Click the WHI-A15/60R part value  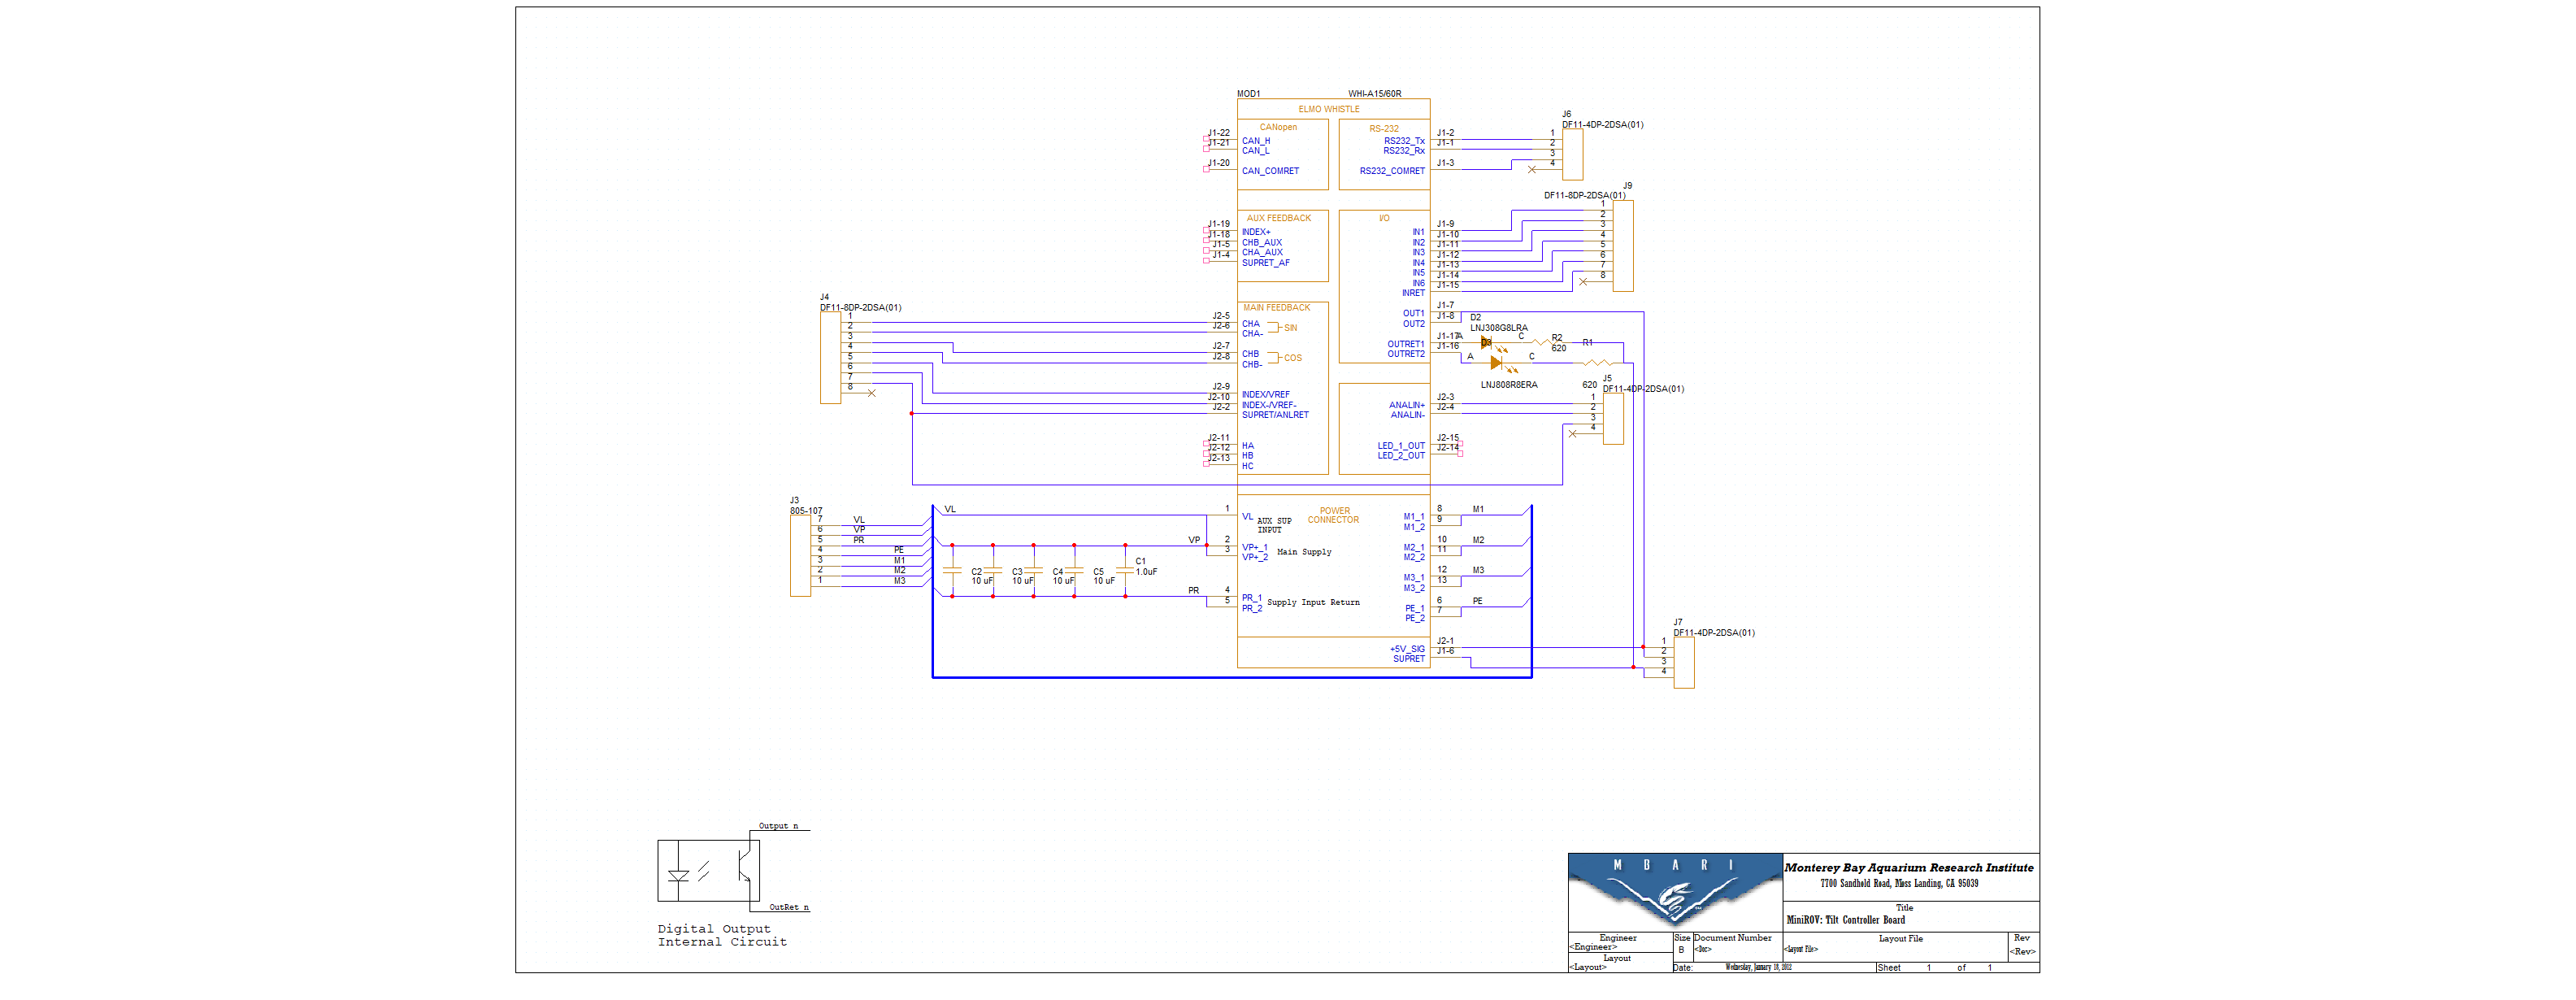tap(1375, 94)
